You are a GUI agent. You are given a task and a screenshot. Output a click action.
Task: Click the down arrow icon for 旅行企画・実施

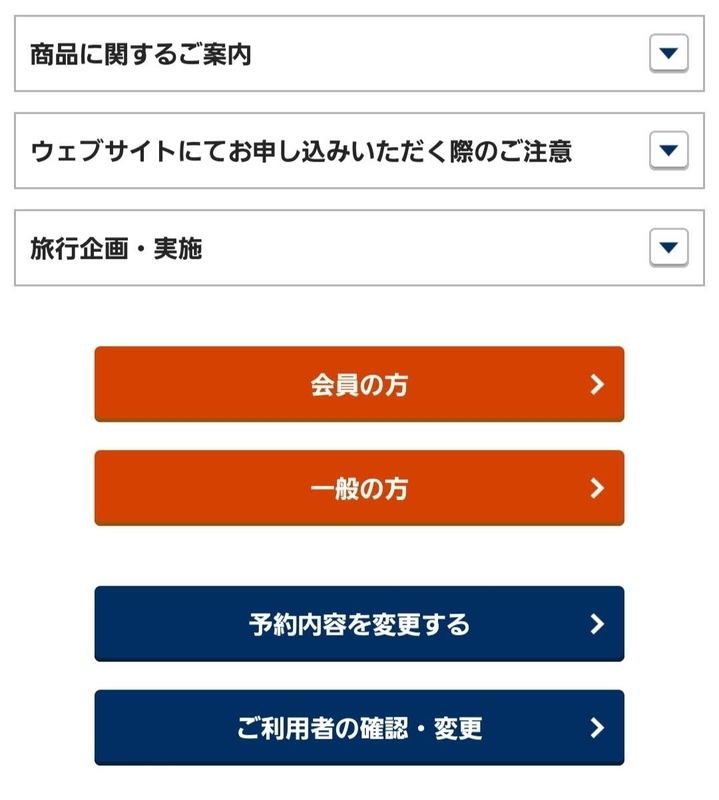click(x=668, y=247)
